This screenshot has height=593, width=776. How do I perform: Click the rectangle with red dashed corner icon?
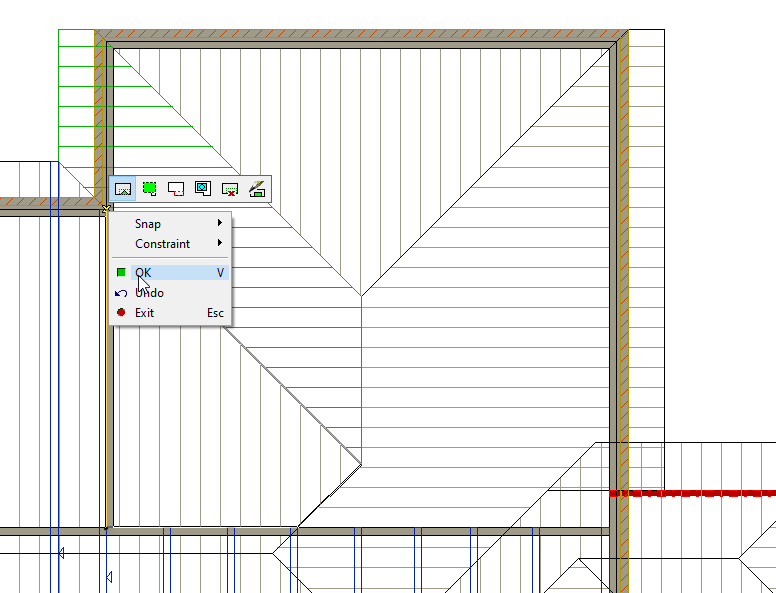176,188
